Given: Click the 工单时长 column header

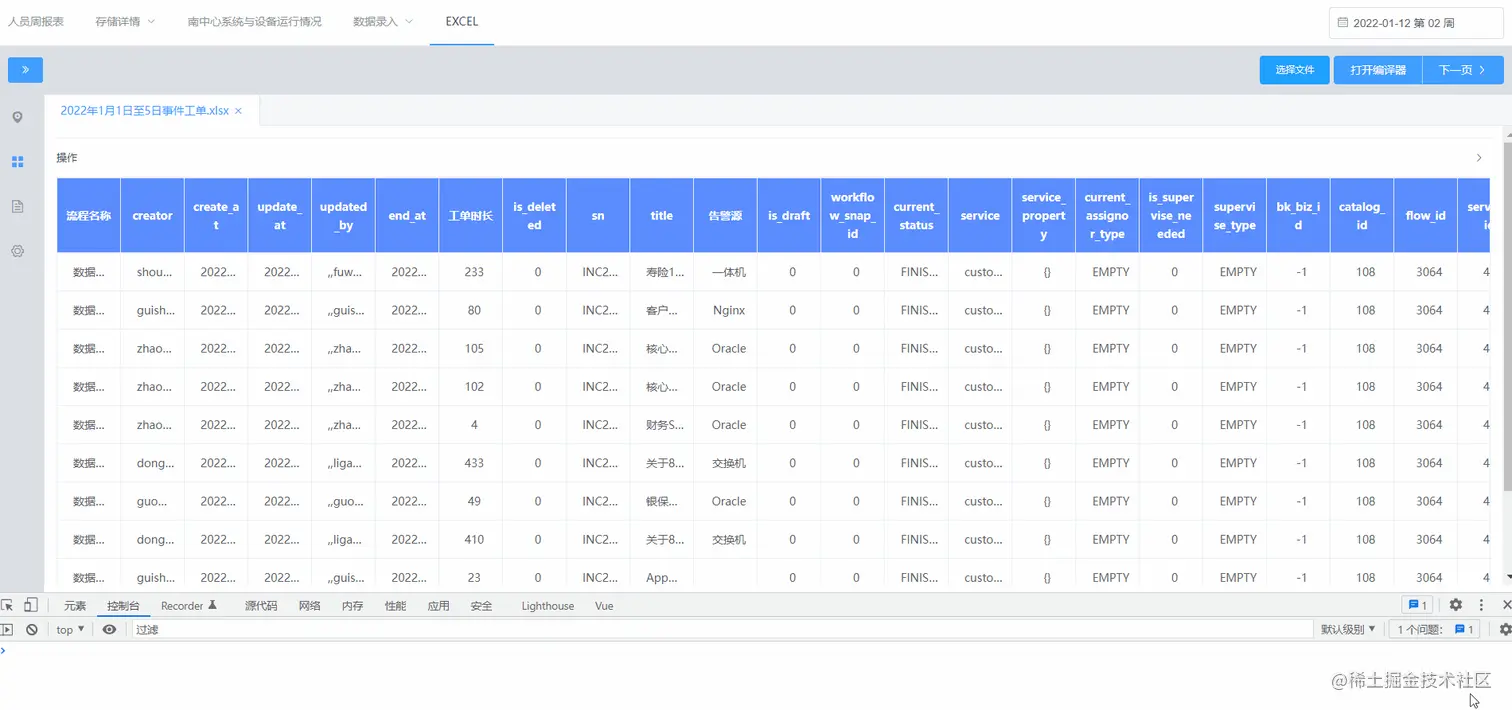Looking at the screenshot, I should (x=470, y=216).
